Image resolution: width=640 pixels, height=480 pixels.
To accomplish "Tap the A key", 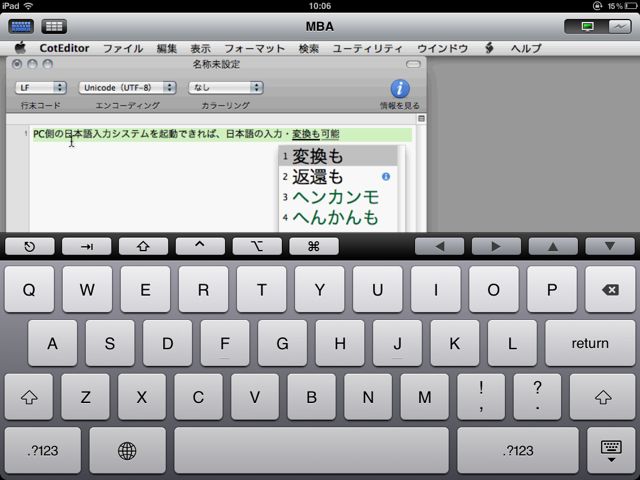I will pyautogui.click(x=53, y=343).
